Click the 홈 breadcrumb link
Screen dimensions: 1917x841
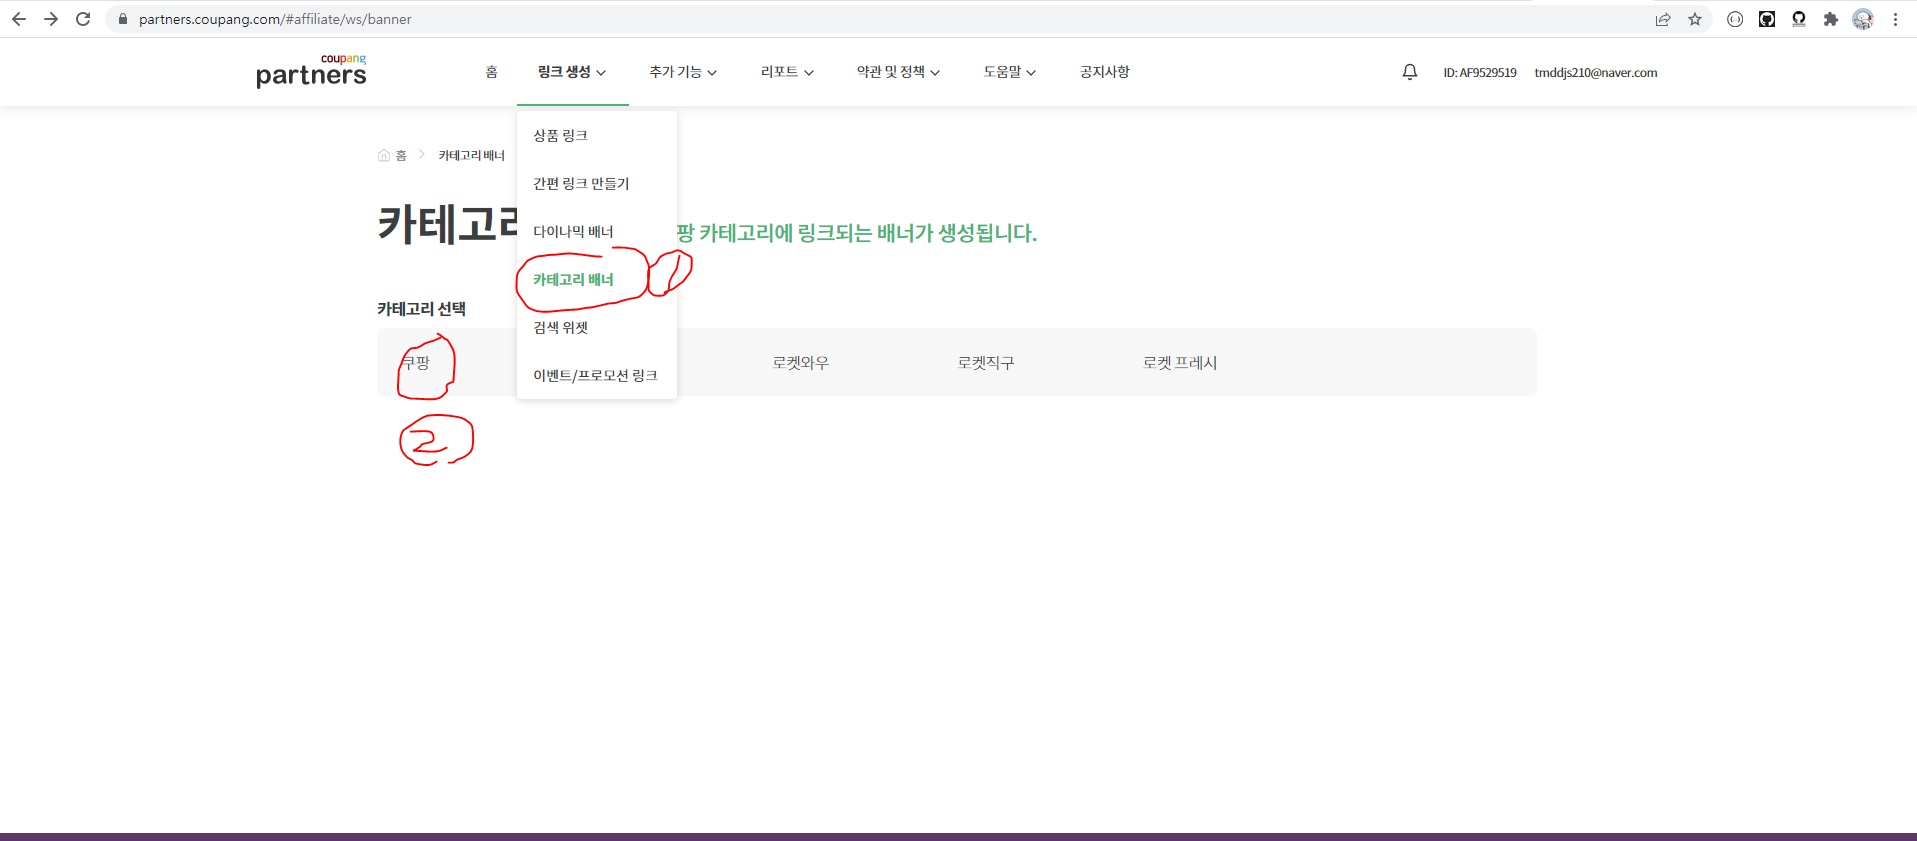tap(401, 155)
